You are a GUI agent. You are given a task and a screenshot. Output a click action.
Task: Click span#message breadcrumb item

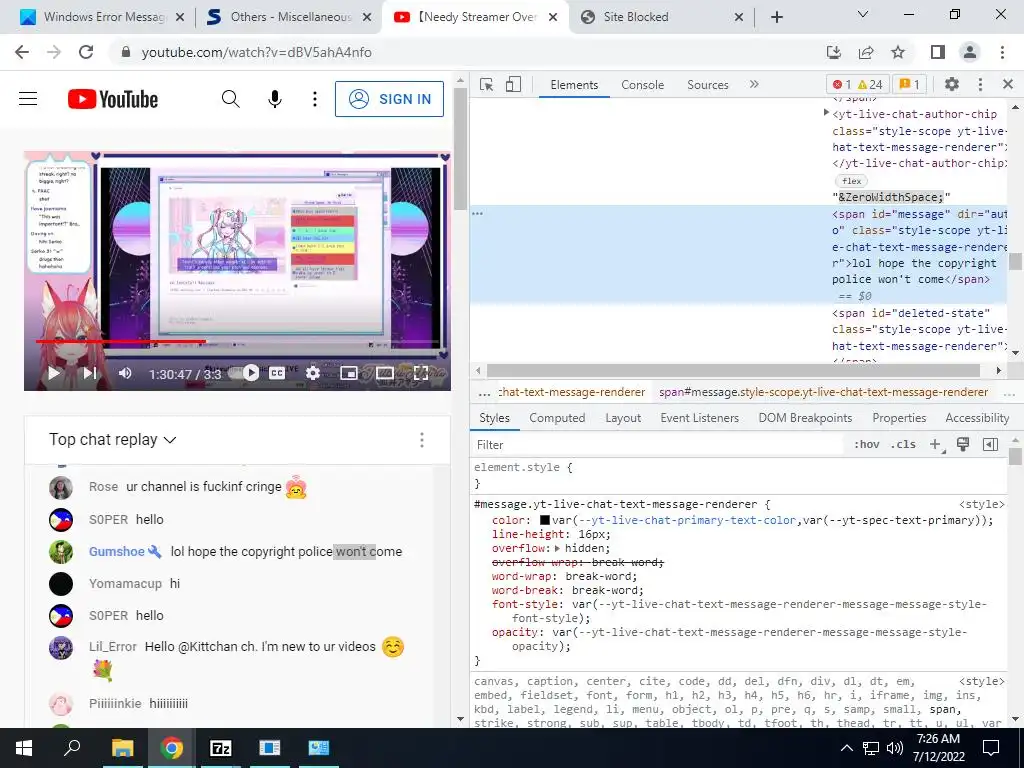pos(823,392)
